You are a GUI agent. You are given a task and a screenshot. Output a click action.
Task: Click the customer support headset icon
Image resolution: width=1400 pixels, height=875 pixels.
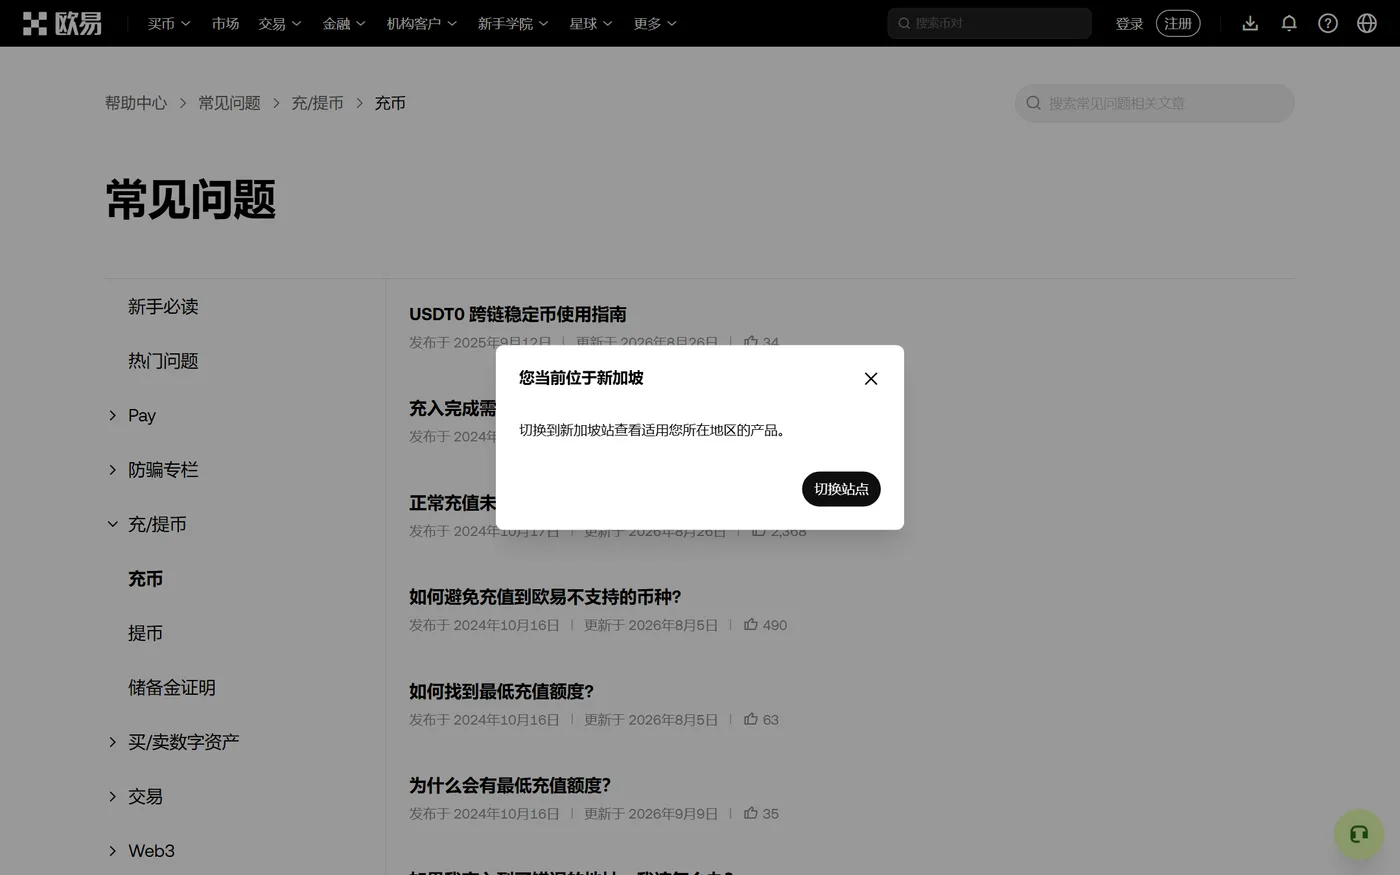(x=1359, y=834)
